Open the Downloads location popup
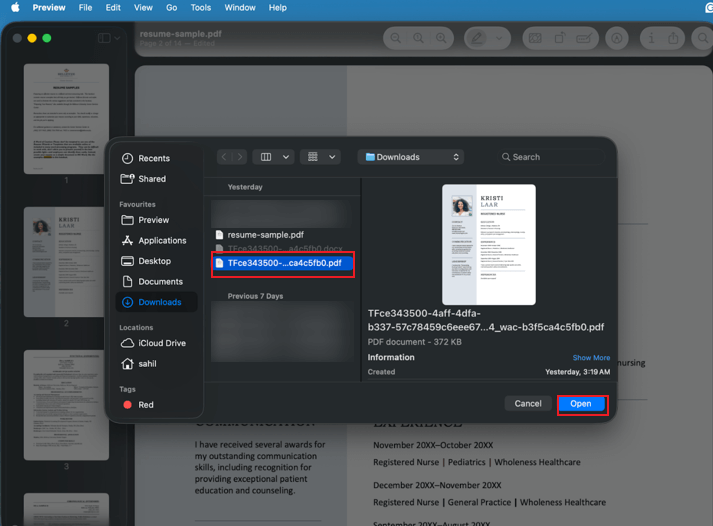The width and height of the screenshot is (713, 526). [x=411, y=157]
